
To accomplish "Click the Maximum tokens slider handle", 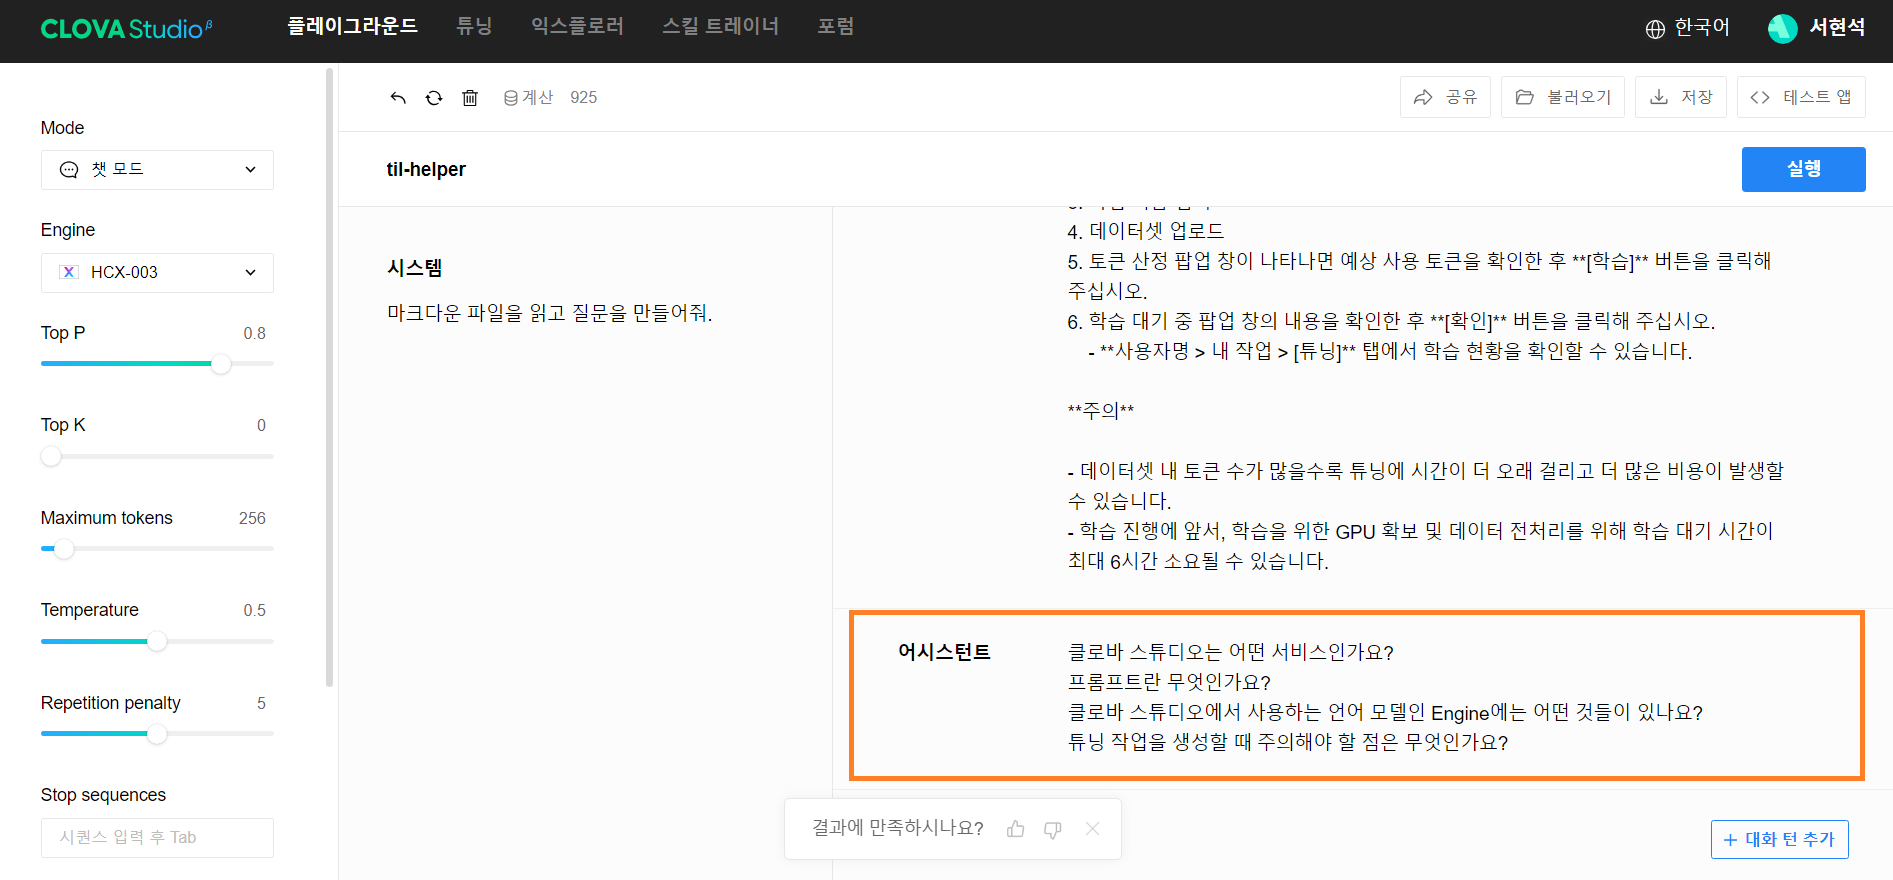I will tap(64, 549).
